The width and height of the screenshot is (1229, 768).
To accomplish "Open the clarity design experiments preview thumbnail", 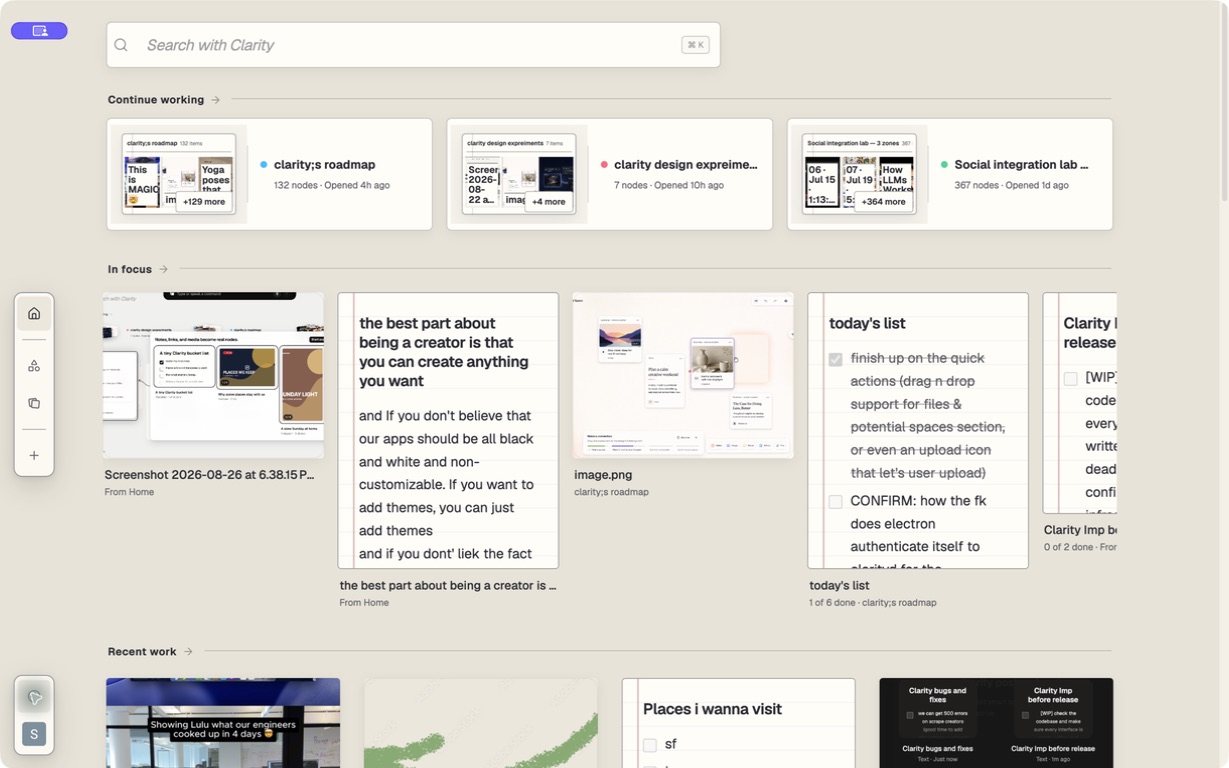I will click(x=519, y=174).
